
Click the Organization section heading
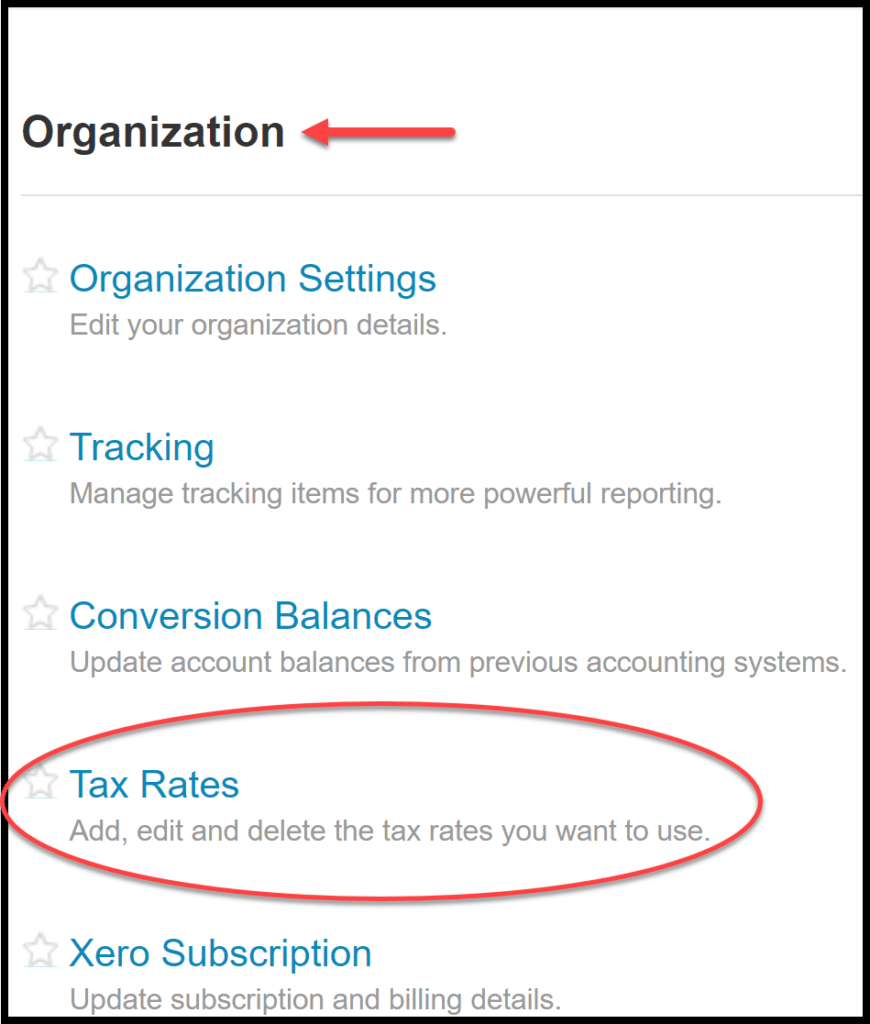pyautogui.click(x=153, y=132)
